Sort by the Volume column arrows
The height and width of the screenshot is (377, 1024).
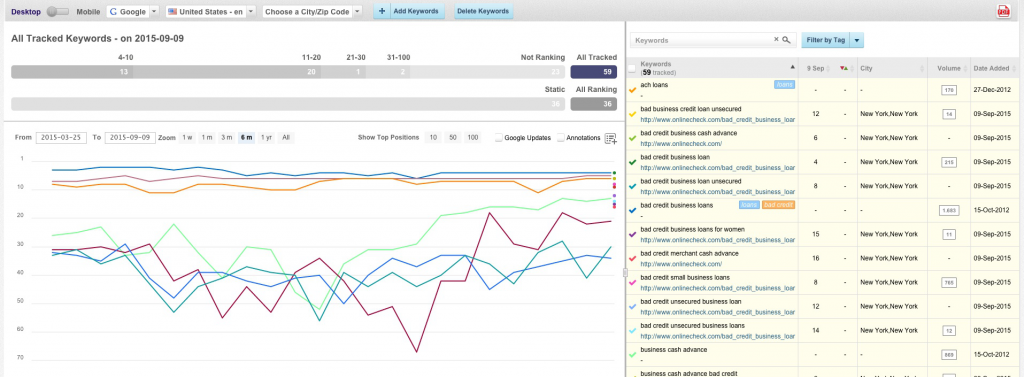pyautogui.click(x=964, y=68)
